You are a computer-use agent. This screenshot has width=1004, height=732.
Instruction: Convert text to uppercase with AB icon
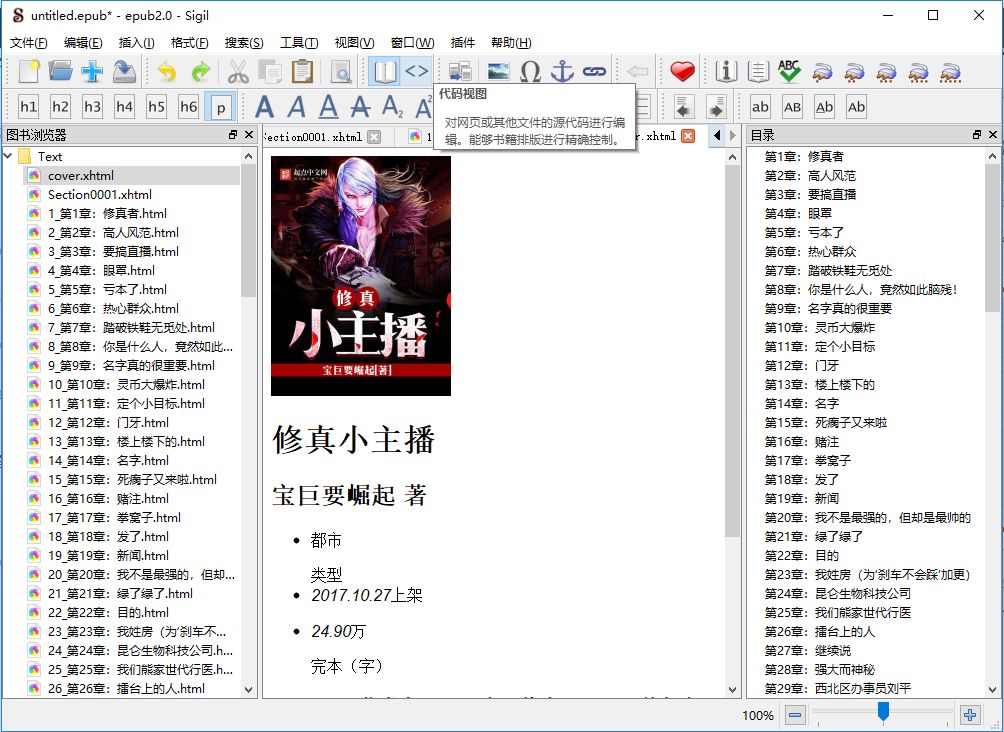point(792,107)
